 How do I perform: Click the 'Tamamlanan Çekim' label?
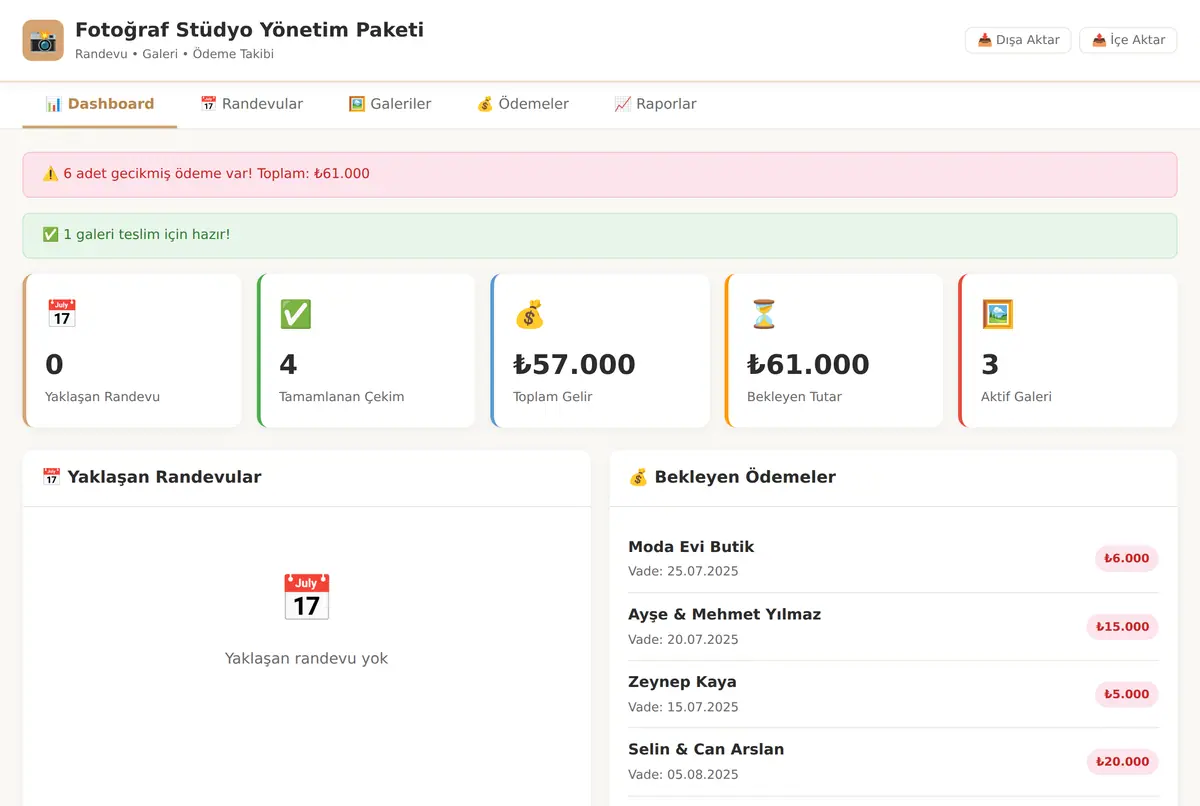point(342,397)
